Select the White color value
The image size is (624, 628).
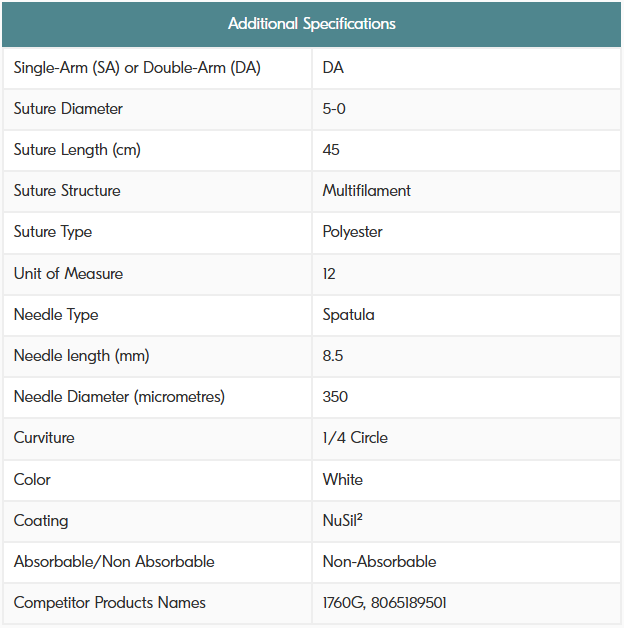click(x=343, y=480)
